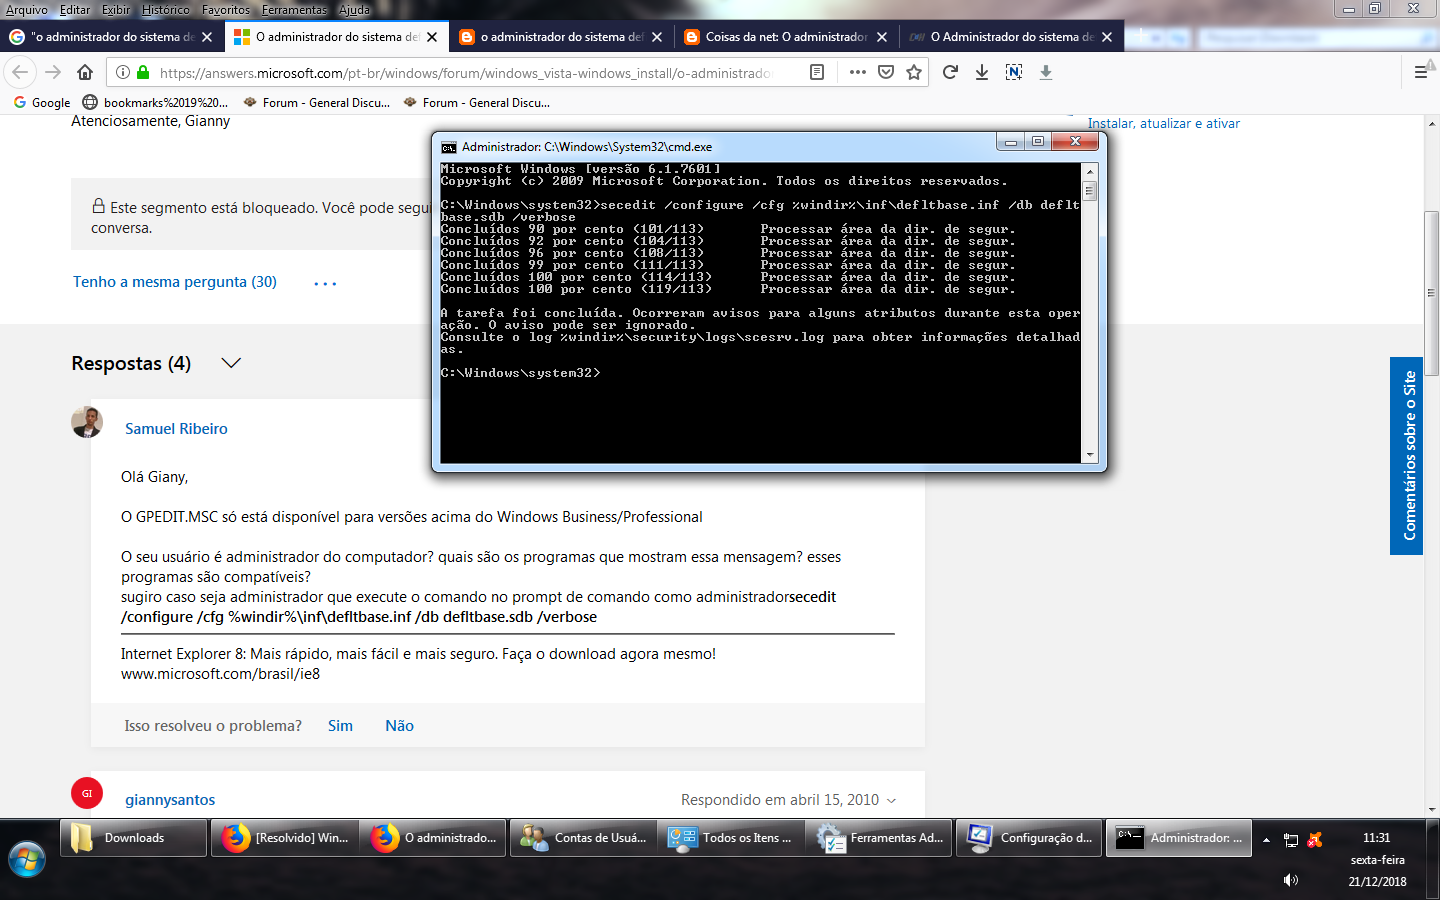Switch to Todos os Itens taskbar window

coord(732,838)
